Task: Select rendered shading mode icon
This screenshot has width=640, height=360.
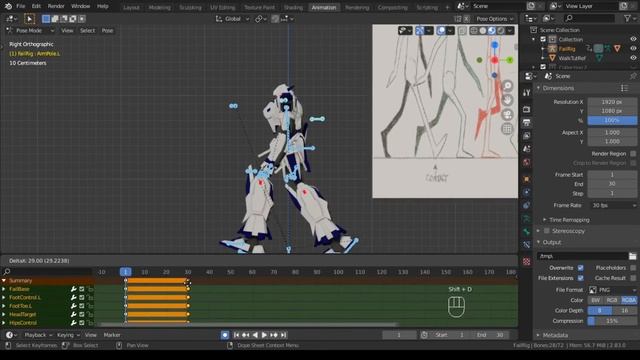Action: (501, 31)
